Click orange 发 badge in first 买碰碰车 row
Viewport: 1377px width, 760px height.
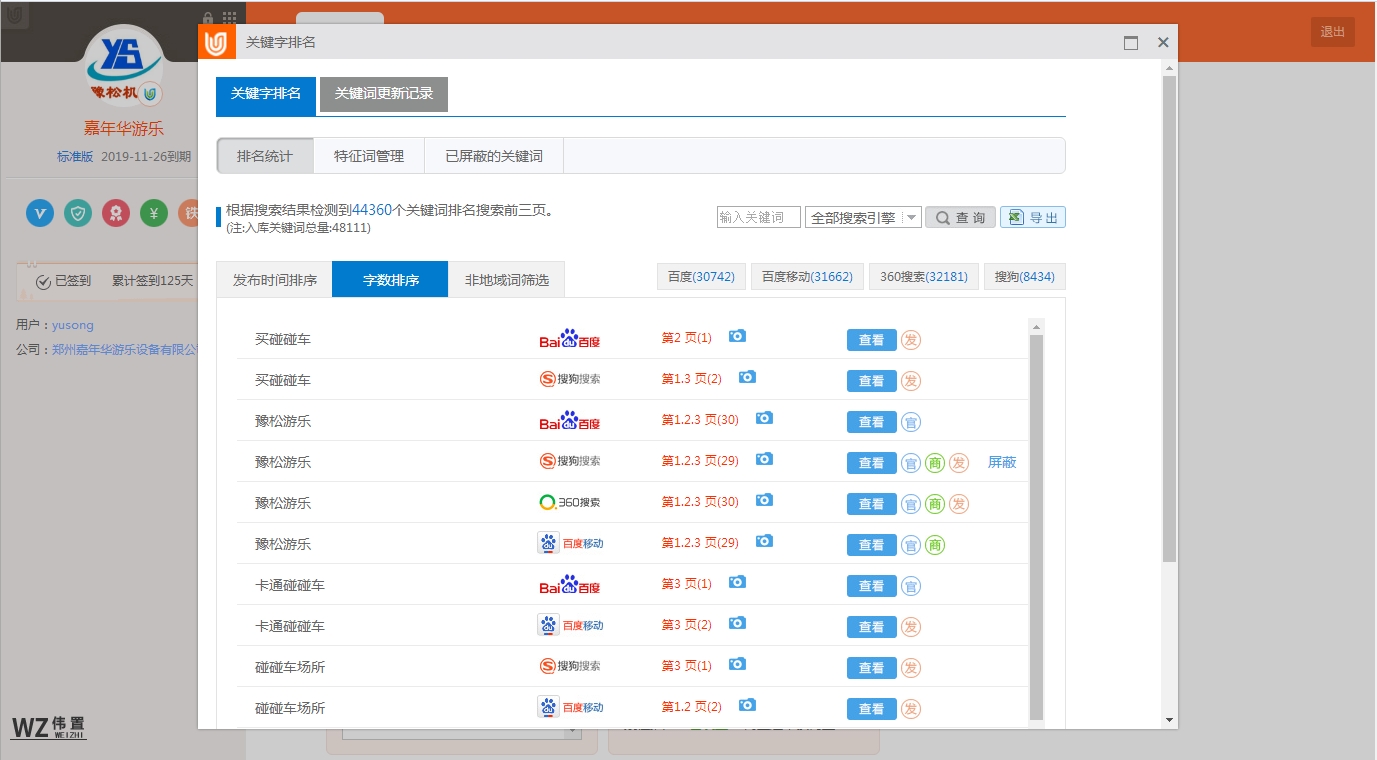click(x=911, y=340)
